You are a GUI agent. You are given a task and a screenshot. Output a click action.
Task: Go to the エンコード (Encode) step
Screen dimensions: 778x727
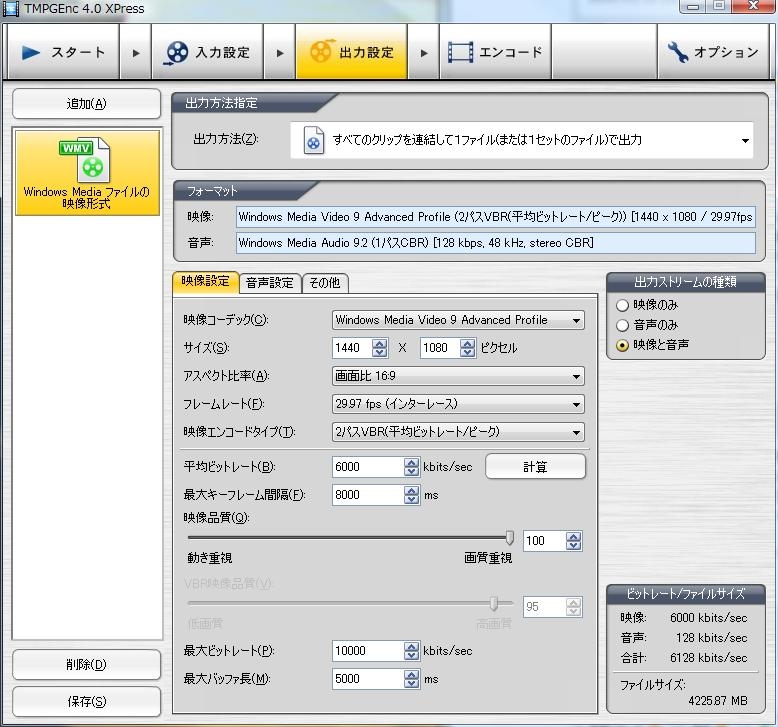[x=495, y=52]
